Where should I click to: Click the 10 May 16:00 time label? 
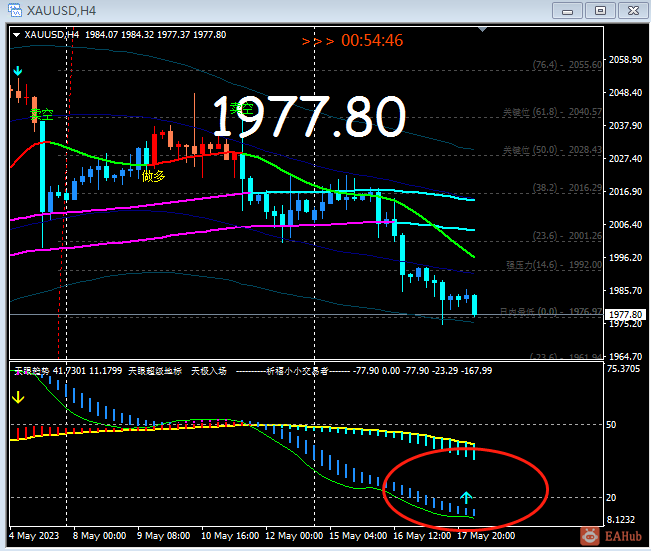pyautogui.click(x=230, y=536)
